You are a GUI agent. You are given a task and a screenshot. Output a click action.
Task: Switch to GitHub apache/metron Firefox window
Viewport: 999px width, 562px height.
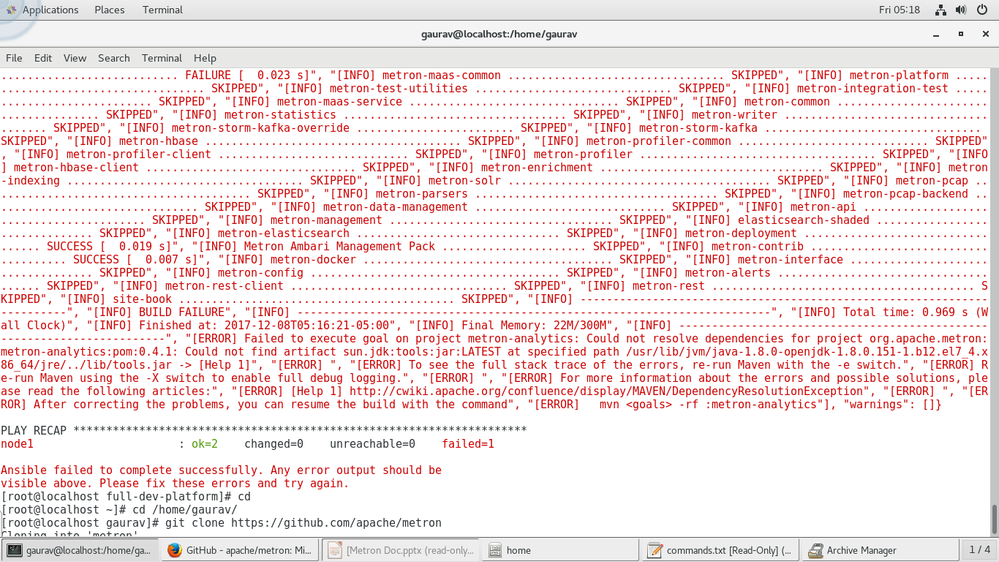240,550
